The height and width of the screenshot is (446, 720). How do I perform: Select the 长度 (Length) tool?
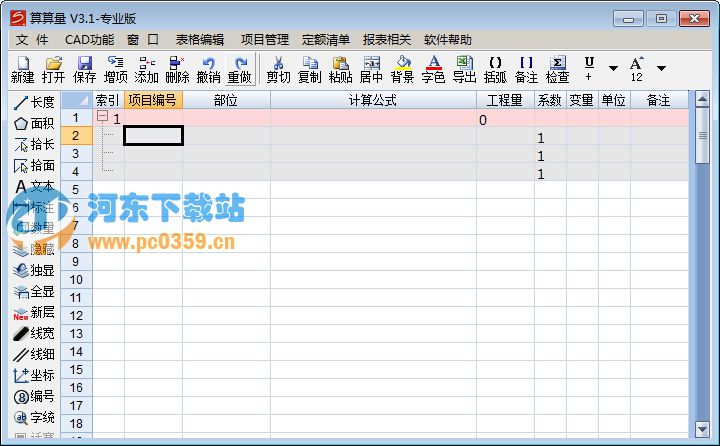coord(34,102)
